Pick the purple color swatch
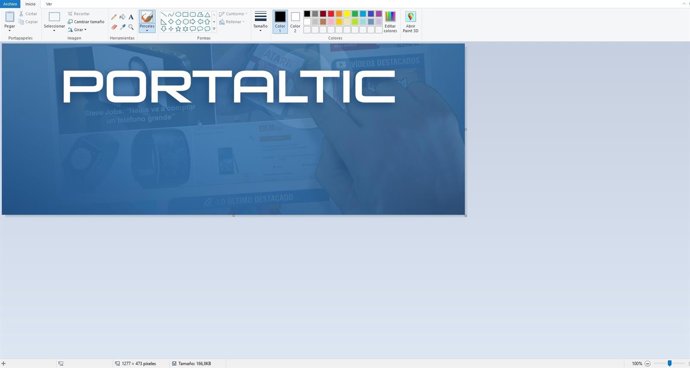The image size is (690, 368). pos(379,14)
